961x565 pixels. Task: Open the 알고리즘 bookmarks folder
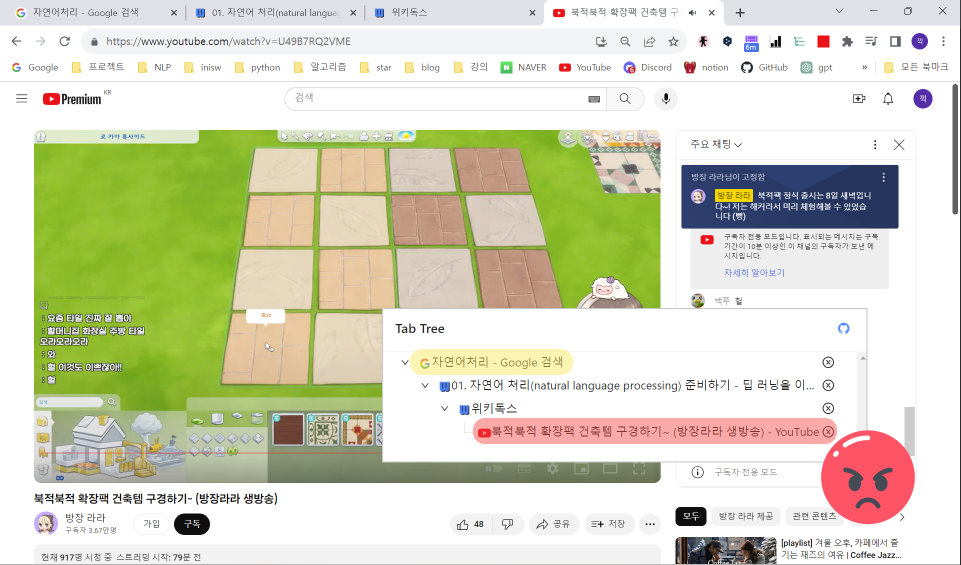[320, 67]
